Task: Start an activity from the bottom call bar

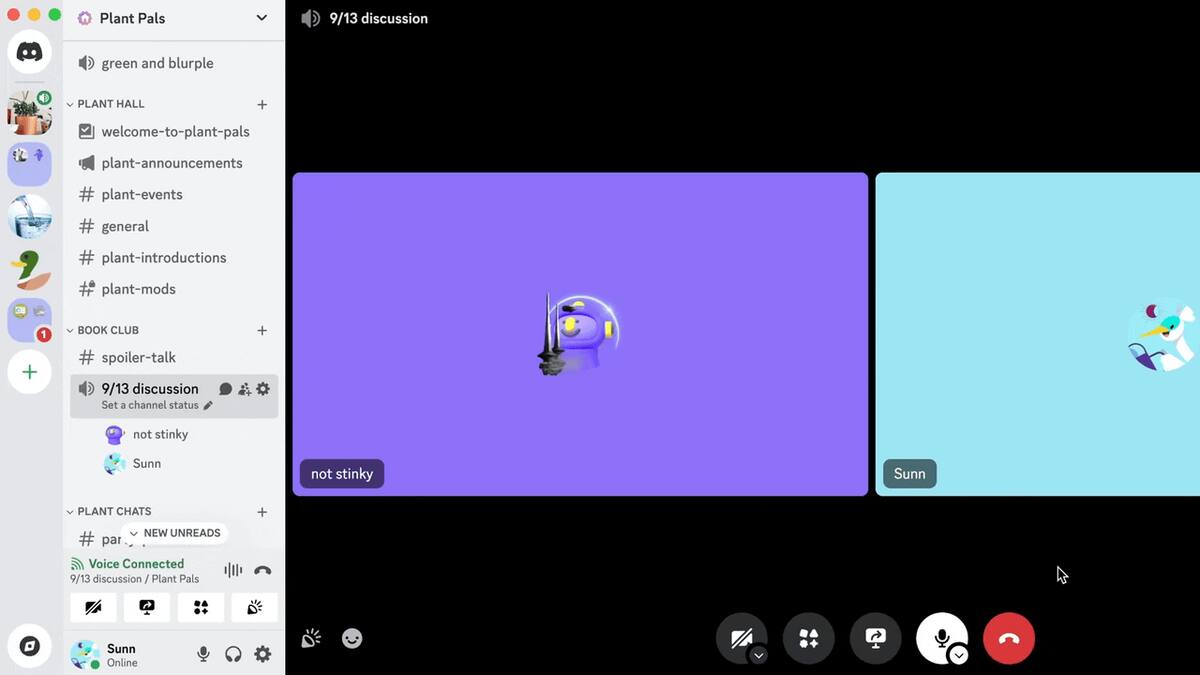Action: click(808, 638)
